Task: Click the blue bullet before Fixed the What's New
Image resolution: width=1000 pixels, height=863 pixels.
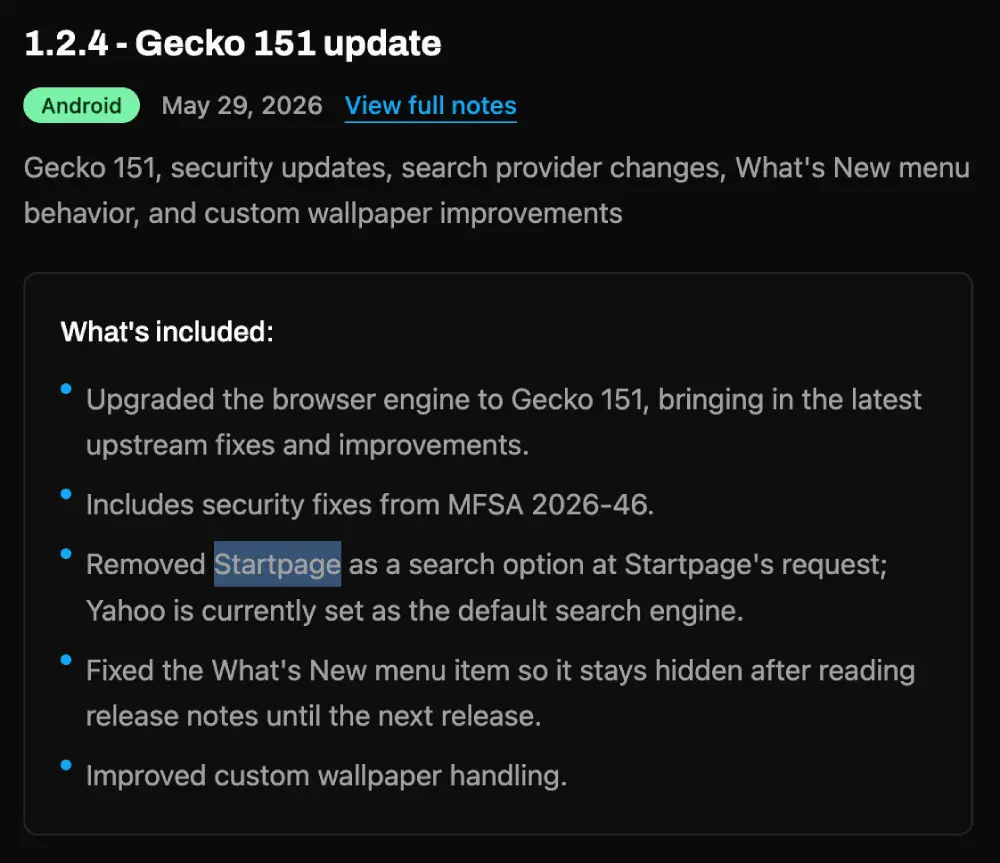Action: pos(66,660)
